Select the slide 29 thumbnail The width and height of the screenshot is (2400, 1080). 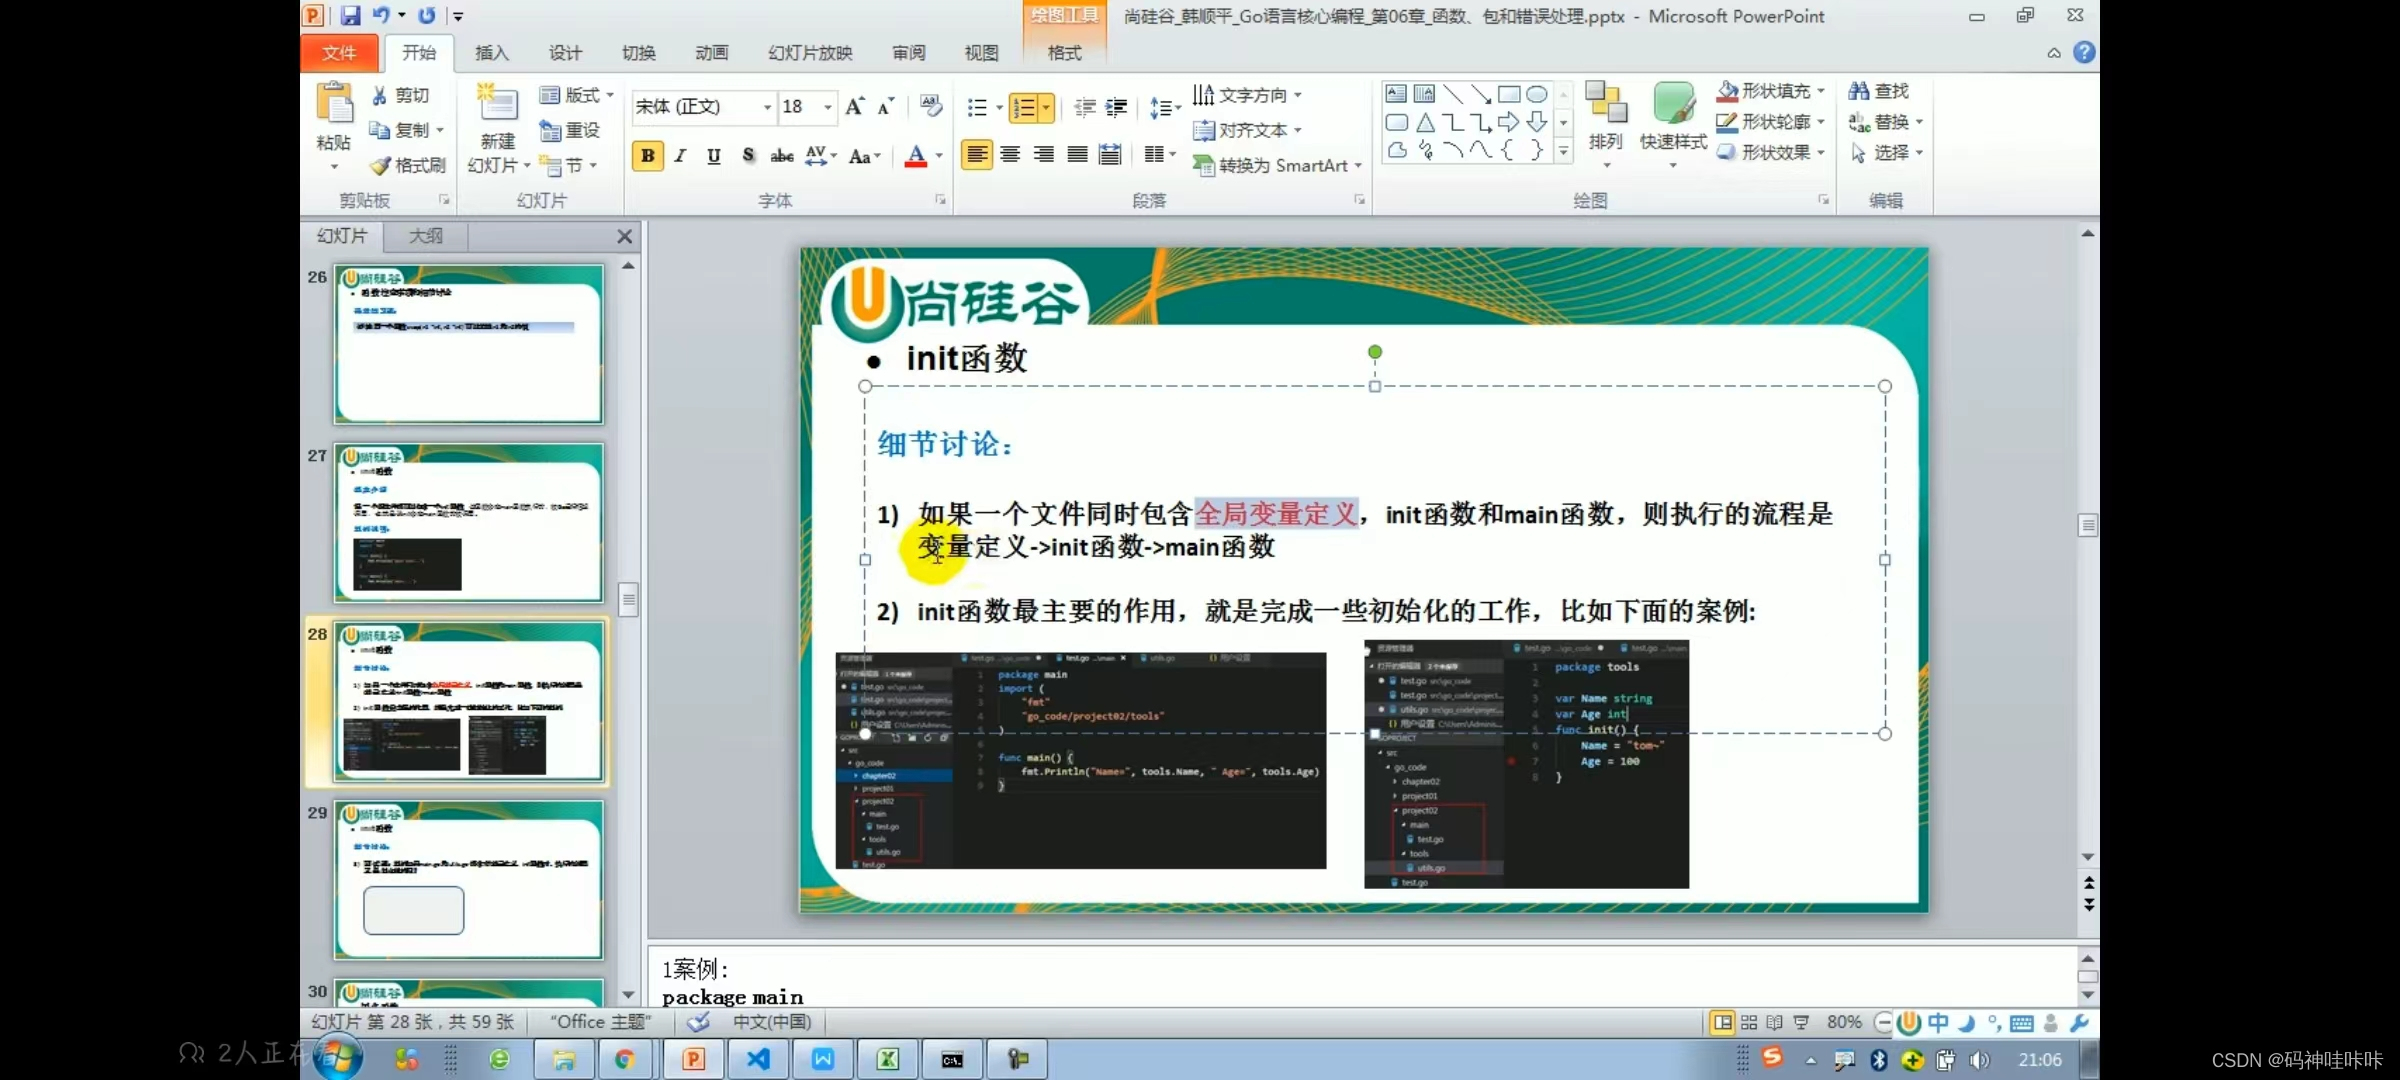click(469, 880)
